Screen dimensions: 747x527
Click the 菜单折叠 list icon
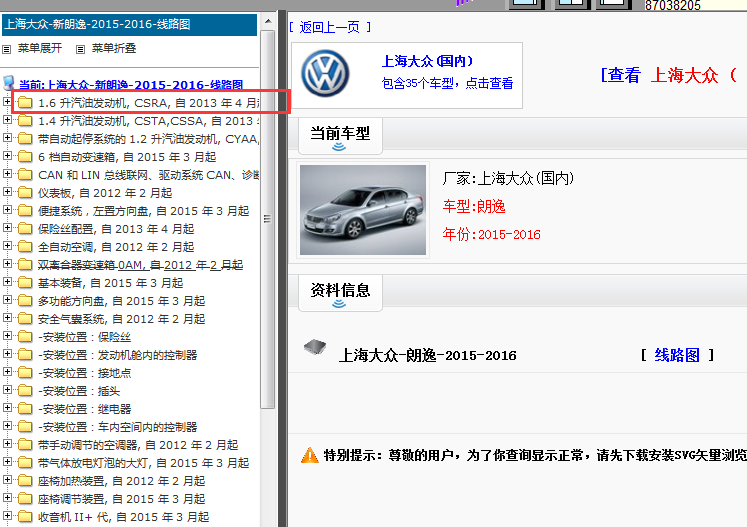(x=81, y=49)
